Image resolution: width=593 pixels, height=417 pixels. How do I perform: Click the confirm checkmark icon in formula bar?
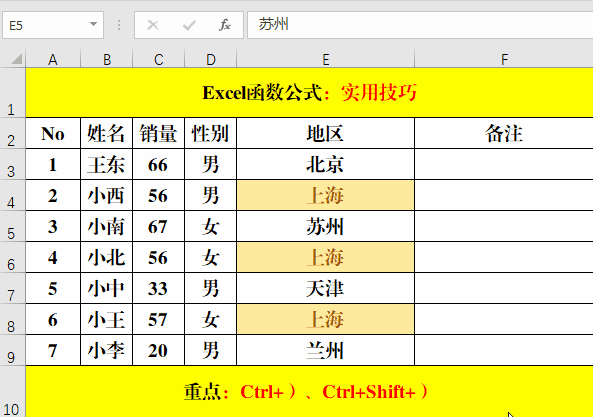[189, 25]
